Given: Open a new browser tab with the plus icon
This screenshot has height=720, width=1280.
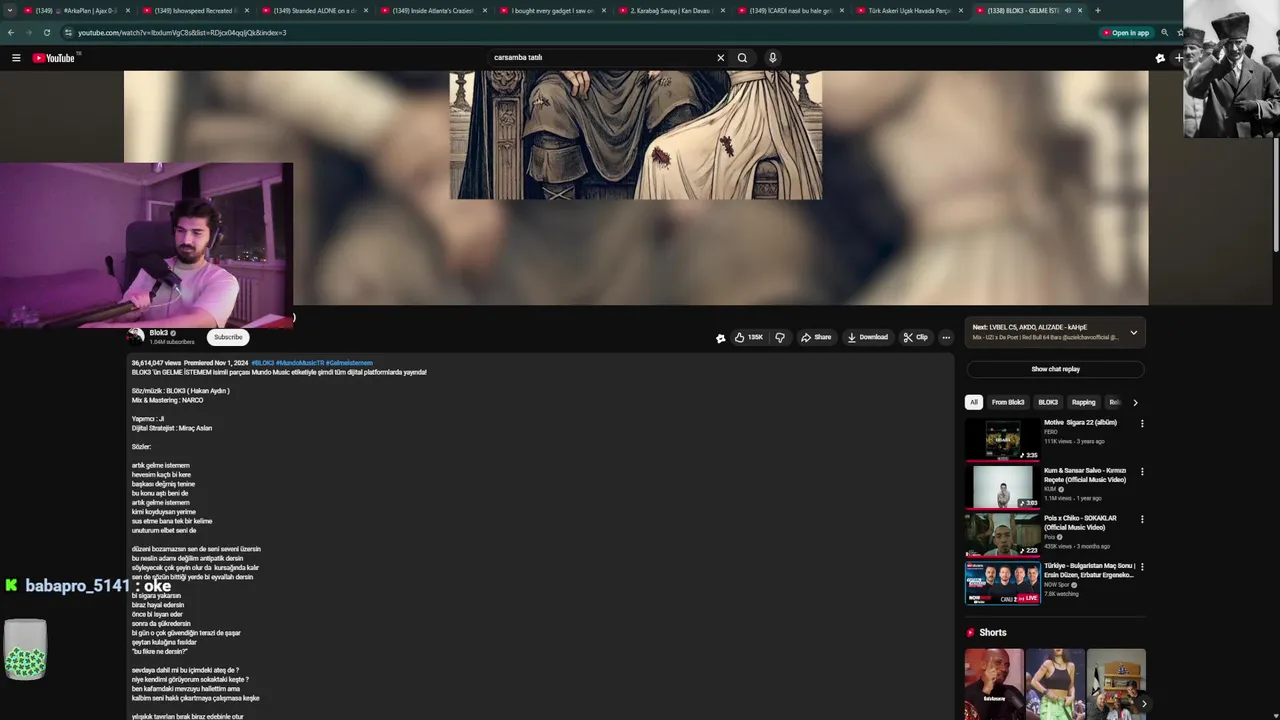Looking at the screenshot, I should pyautogui.click(x=1097, y=11).
